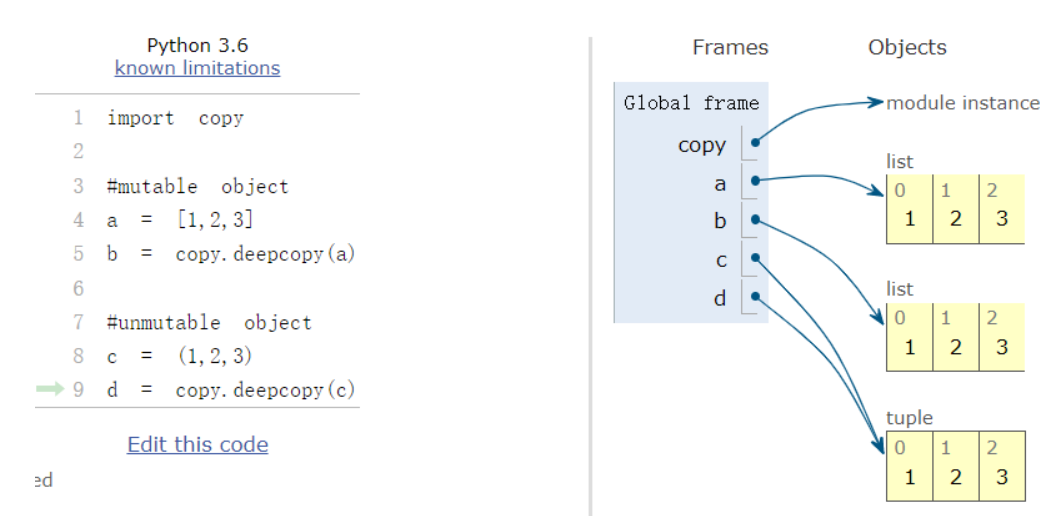The image size is (1050, 516).
Task: Click index 1 cell of the first list
Action: [955, 209]
